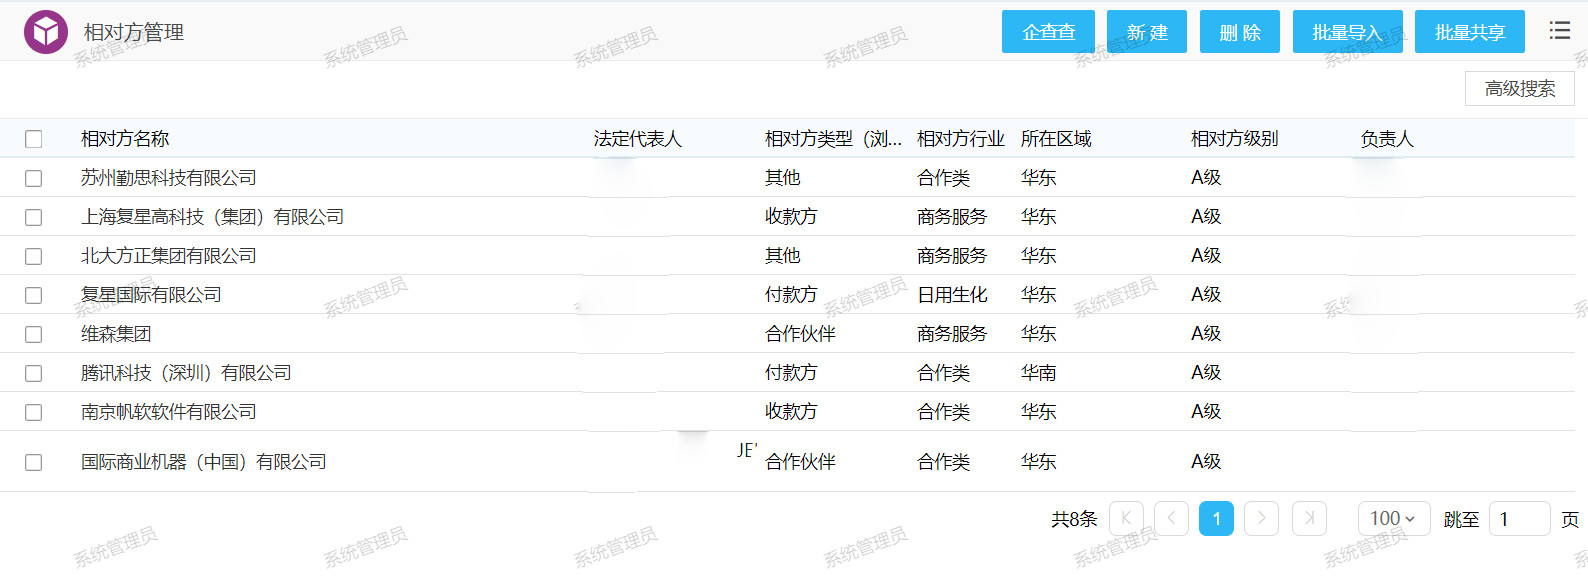The image size is (1588, 585).
Task: Click the 跳至 page number input field
Action: click(x=1519, y=518)
